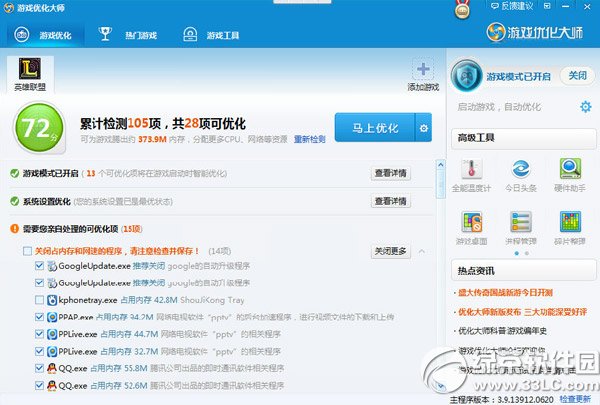Click the 热点资讯 header
This screenshot has width=600, height=405.
pyautogui.click(x=523, y=271)
